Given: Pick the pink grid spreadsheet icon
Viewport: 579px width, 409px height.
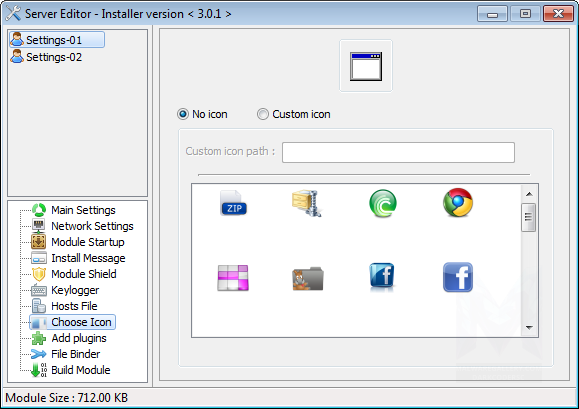Looking at the screenshot, I should click(x=233, y=278).
